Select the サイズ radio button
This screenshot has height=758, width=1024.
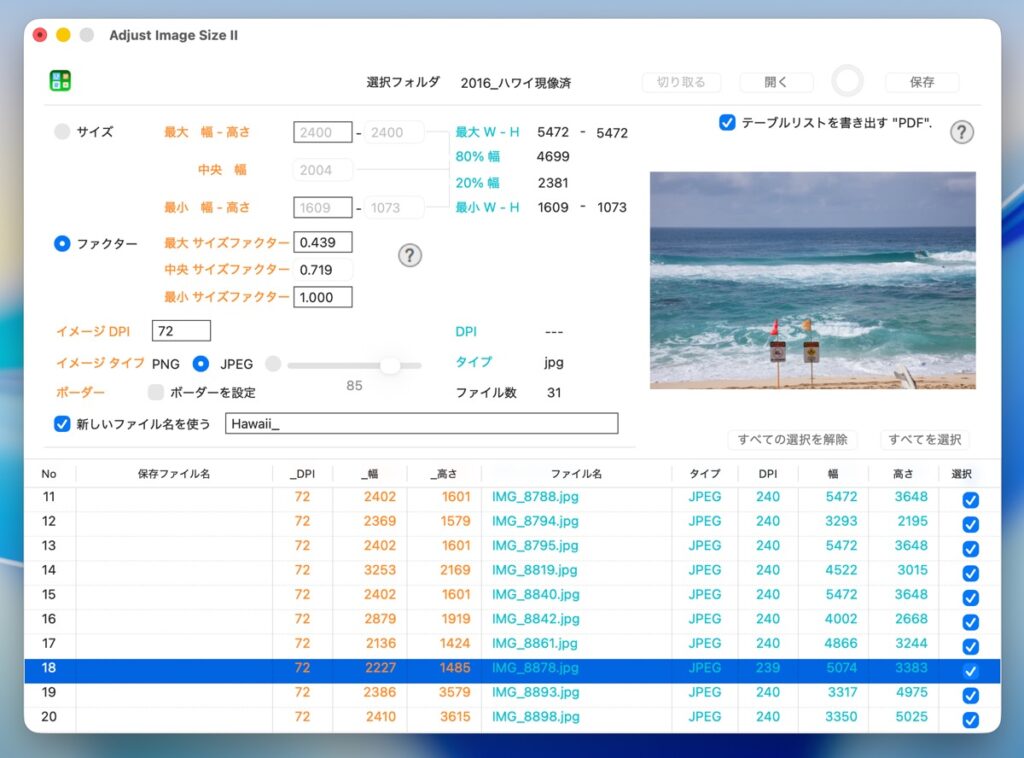click(x=62, y=131)
